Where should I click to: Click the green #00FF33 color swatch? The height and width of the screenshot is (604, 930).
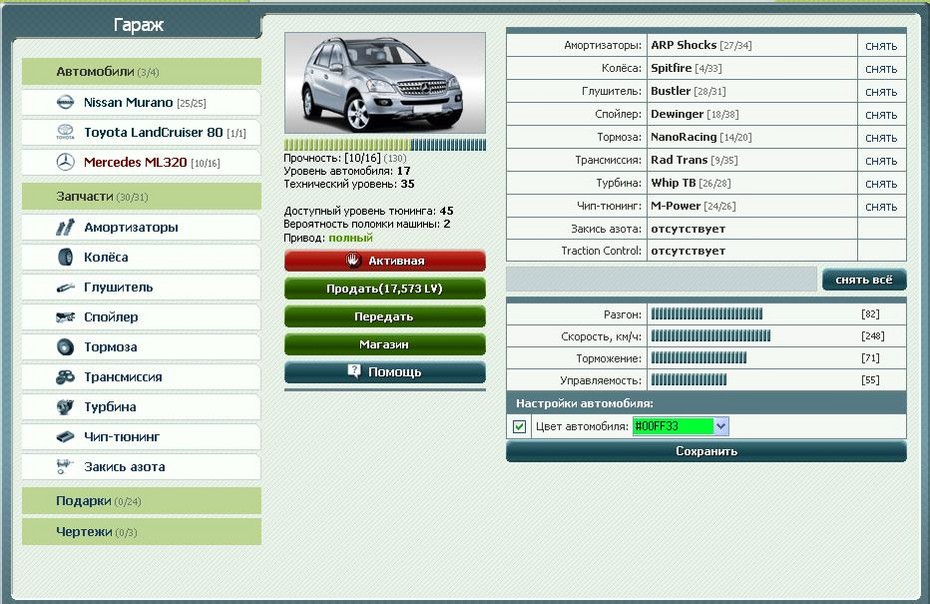[x=673, y=426]
